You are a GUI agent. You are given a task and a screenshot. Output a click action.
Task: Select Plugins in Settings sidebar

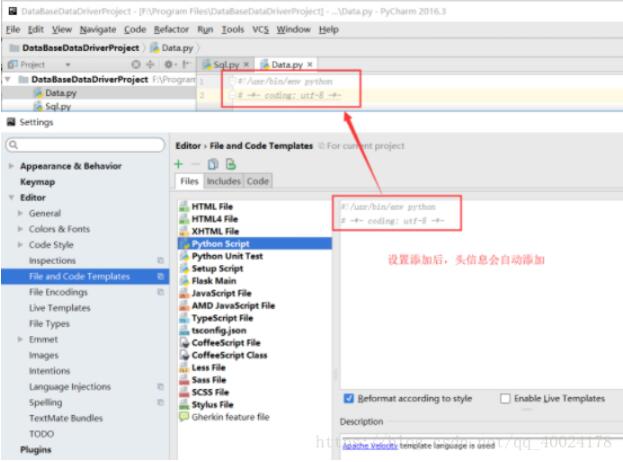(36, 450)
